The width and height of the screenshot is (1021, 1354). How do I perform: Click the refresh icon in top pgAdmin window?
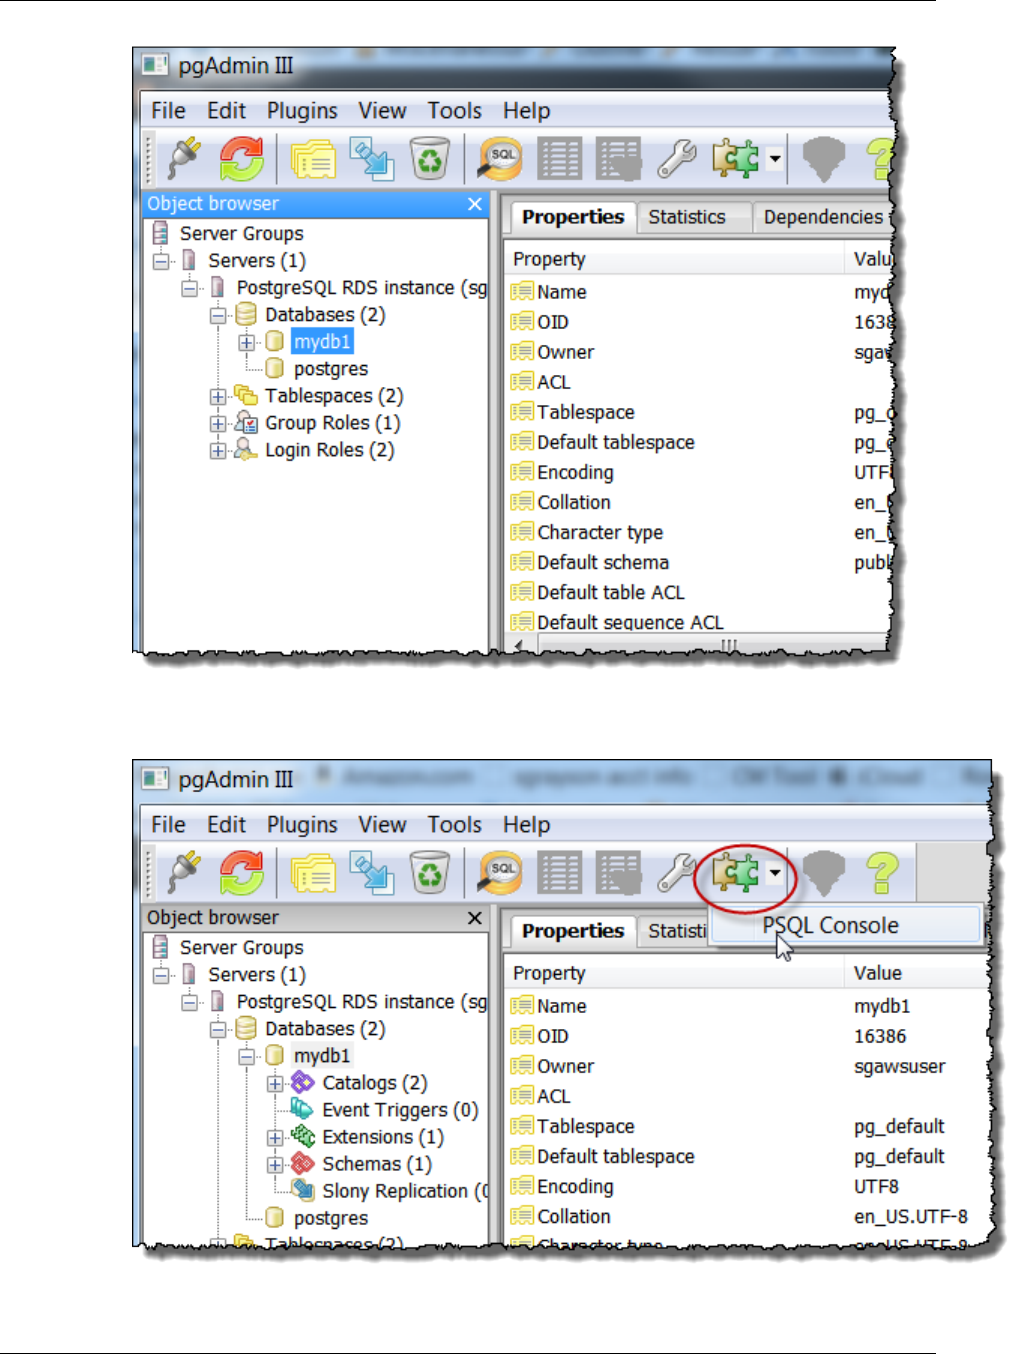(x=242, y=158)
